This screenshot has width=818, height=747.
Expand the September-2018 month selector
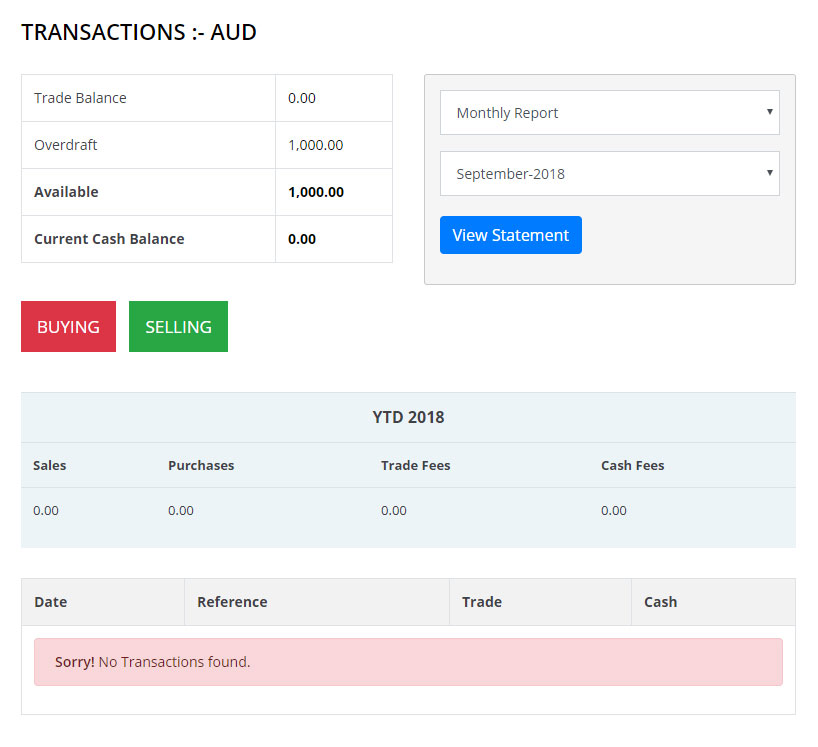(x=609, y=174)
